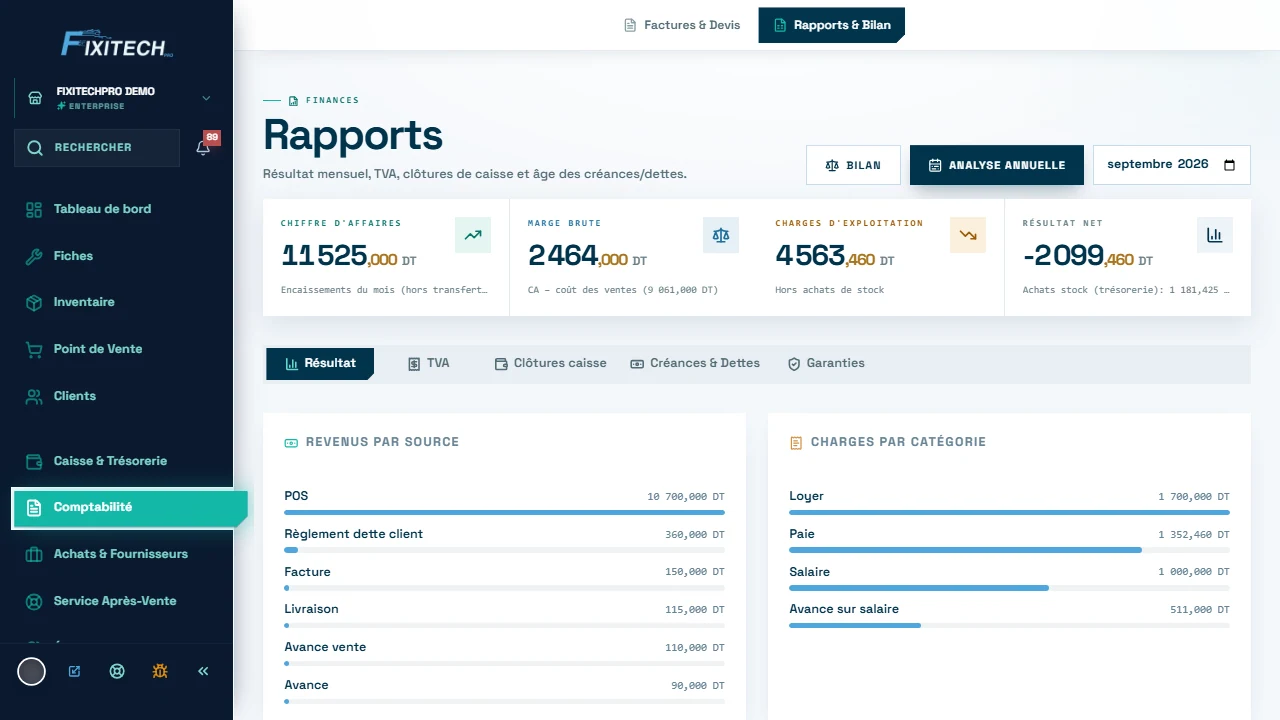Select the Résultat report tab

click(x=320, y=364)
